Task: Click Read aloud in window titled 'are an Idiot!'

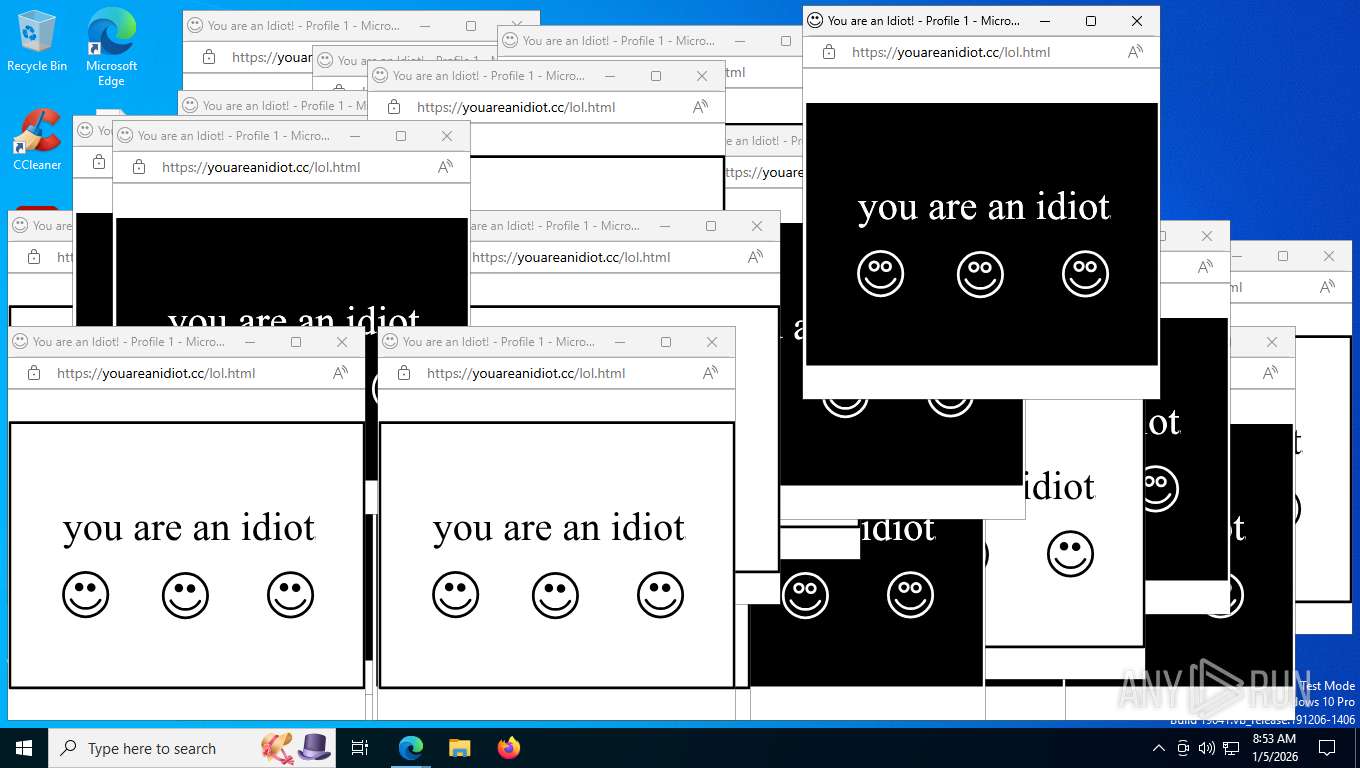Action: pos(755,257)
